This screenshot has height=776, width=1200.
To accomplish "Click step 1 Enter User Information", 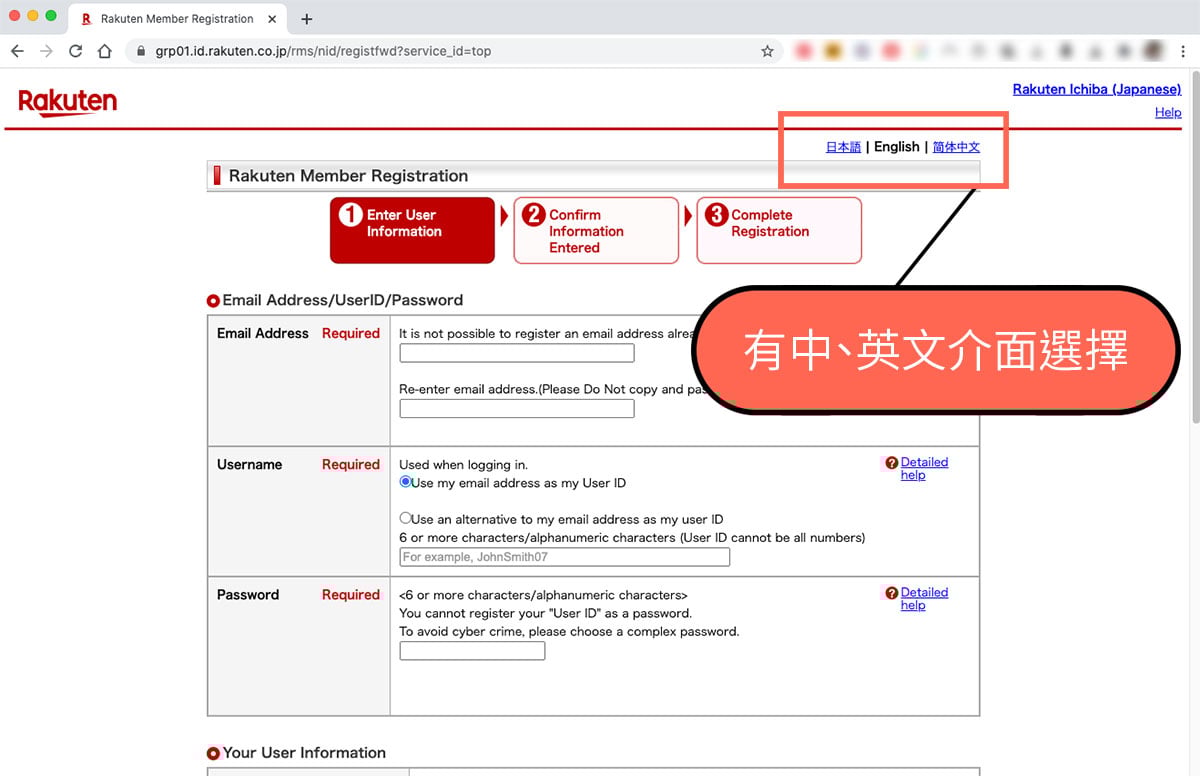I will (x=412, y=230).
